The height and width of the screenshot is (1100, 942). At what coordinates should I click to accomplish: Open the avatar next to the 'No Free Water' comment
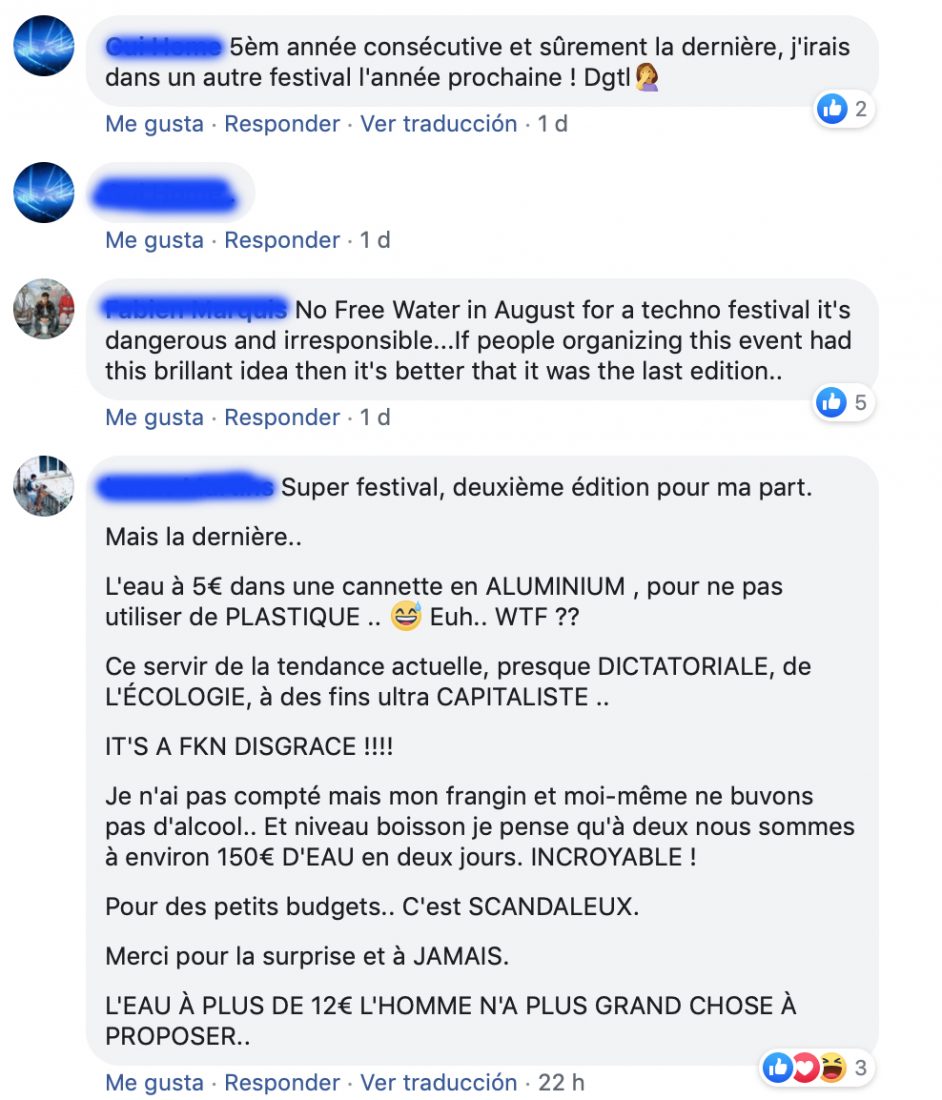[x=43, y=309]
